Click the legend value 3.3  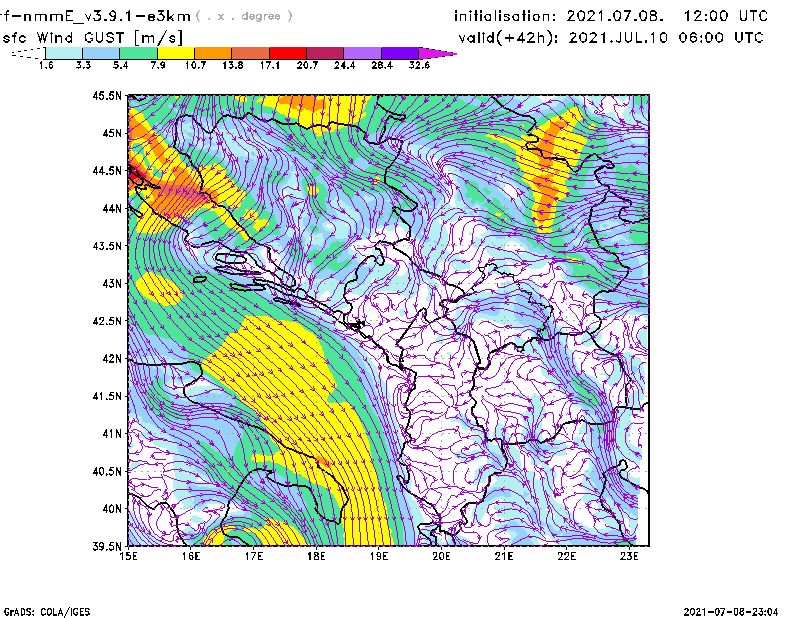83,65
